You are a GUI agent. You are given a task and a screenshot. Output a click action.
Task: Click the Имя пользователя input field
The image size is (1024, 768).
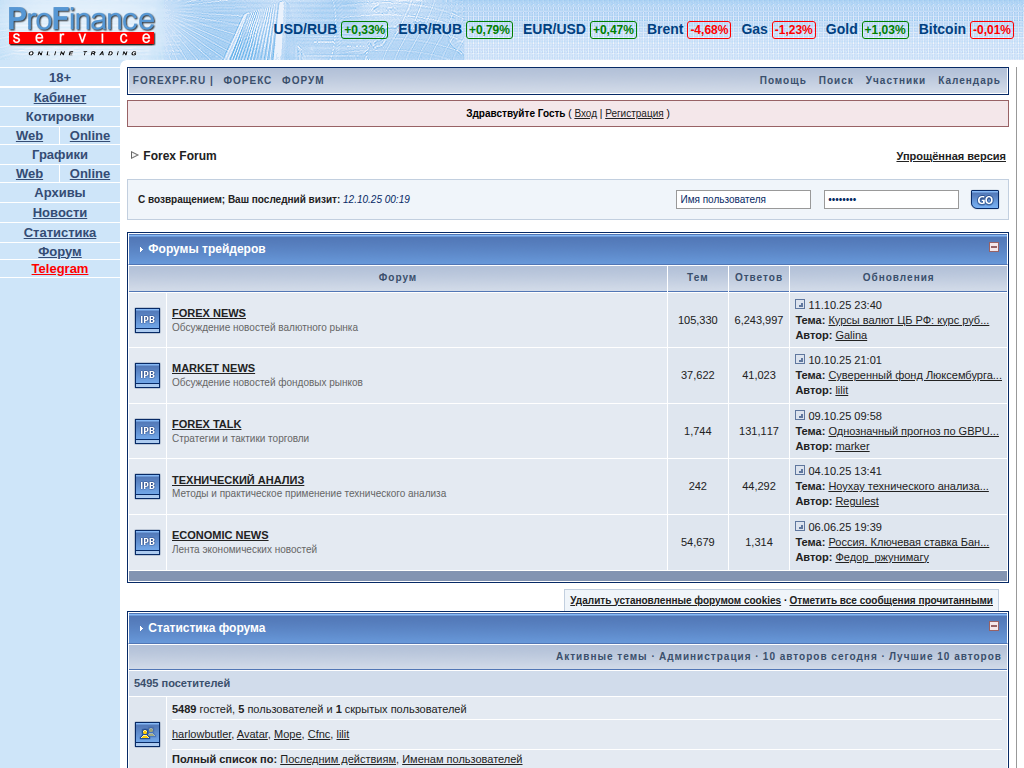coord(743,199)
